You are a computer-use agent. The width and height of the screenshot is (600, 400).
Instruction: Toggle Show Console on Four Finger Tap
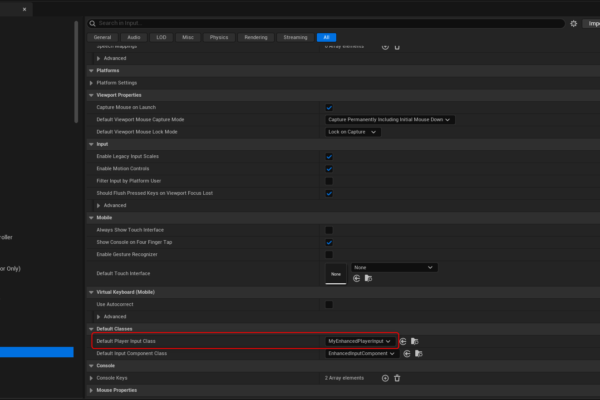coord(329,242)
